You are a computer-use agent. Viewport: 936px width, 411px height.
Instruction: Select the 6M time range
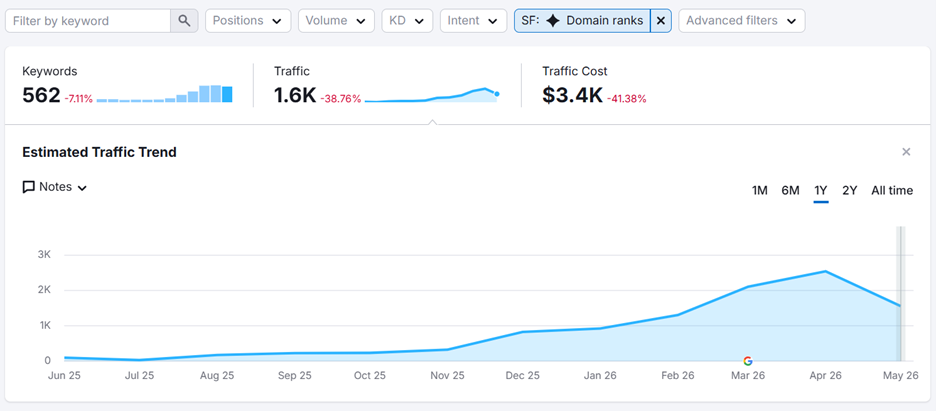(x=790, y=191)
